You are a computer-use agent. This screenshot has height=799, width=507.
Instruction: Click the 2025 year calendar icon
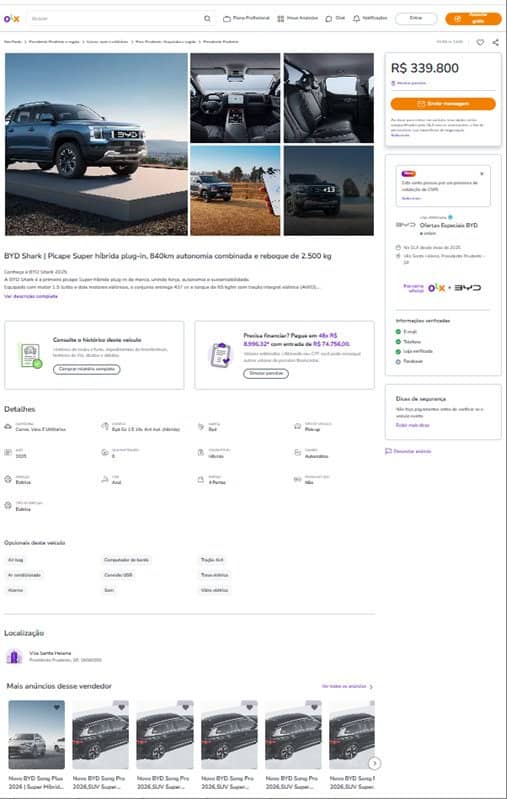click(x=8, y=452)
